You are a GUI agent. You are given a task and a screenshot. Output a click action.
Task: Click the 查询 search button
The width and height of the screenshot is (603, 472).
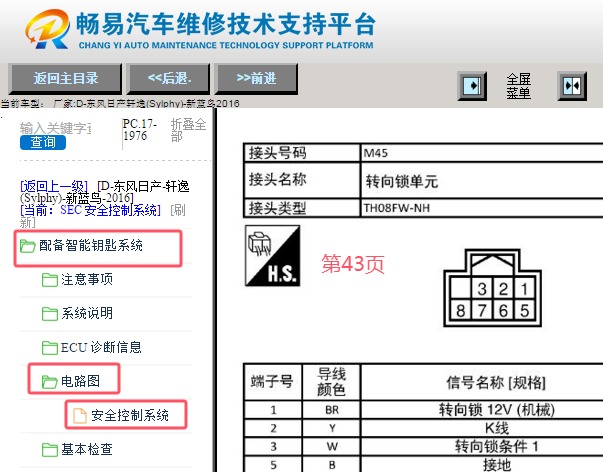coord(43,142)
